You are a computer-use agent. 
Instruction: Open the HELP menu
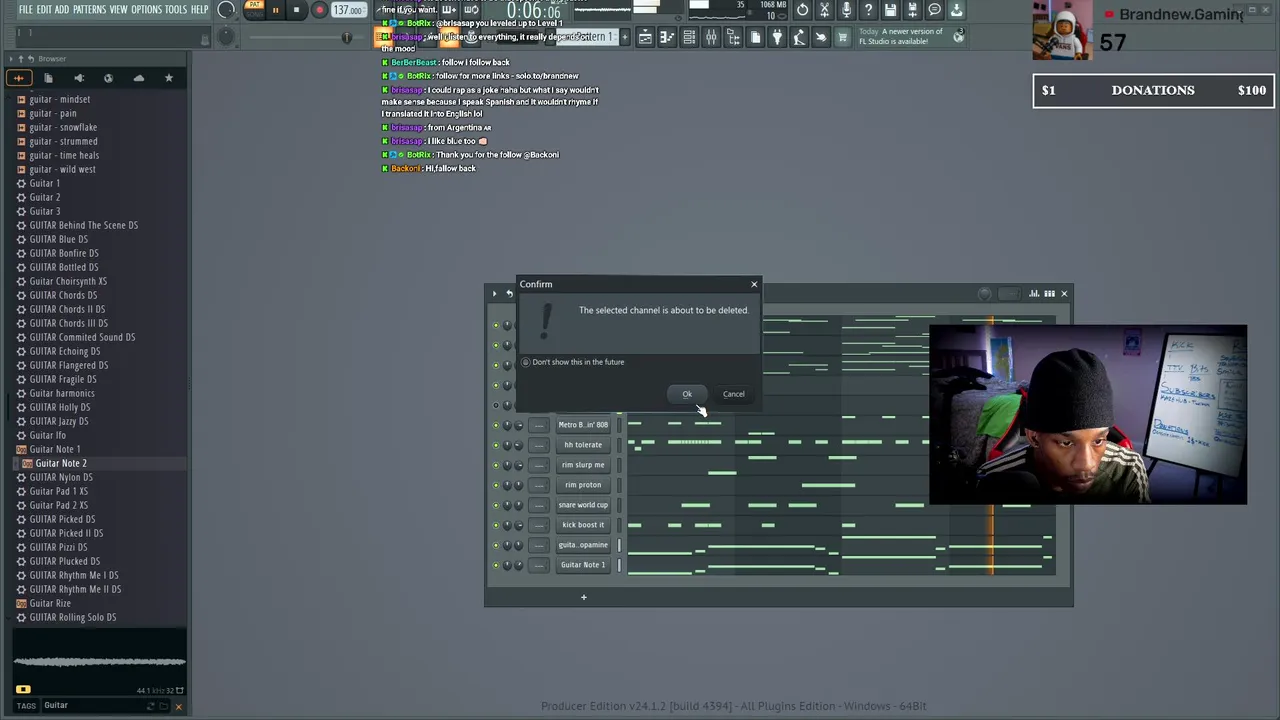tap(199, 10)
